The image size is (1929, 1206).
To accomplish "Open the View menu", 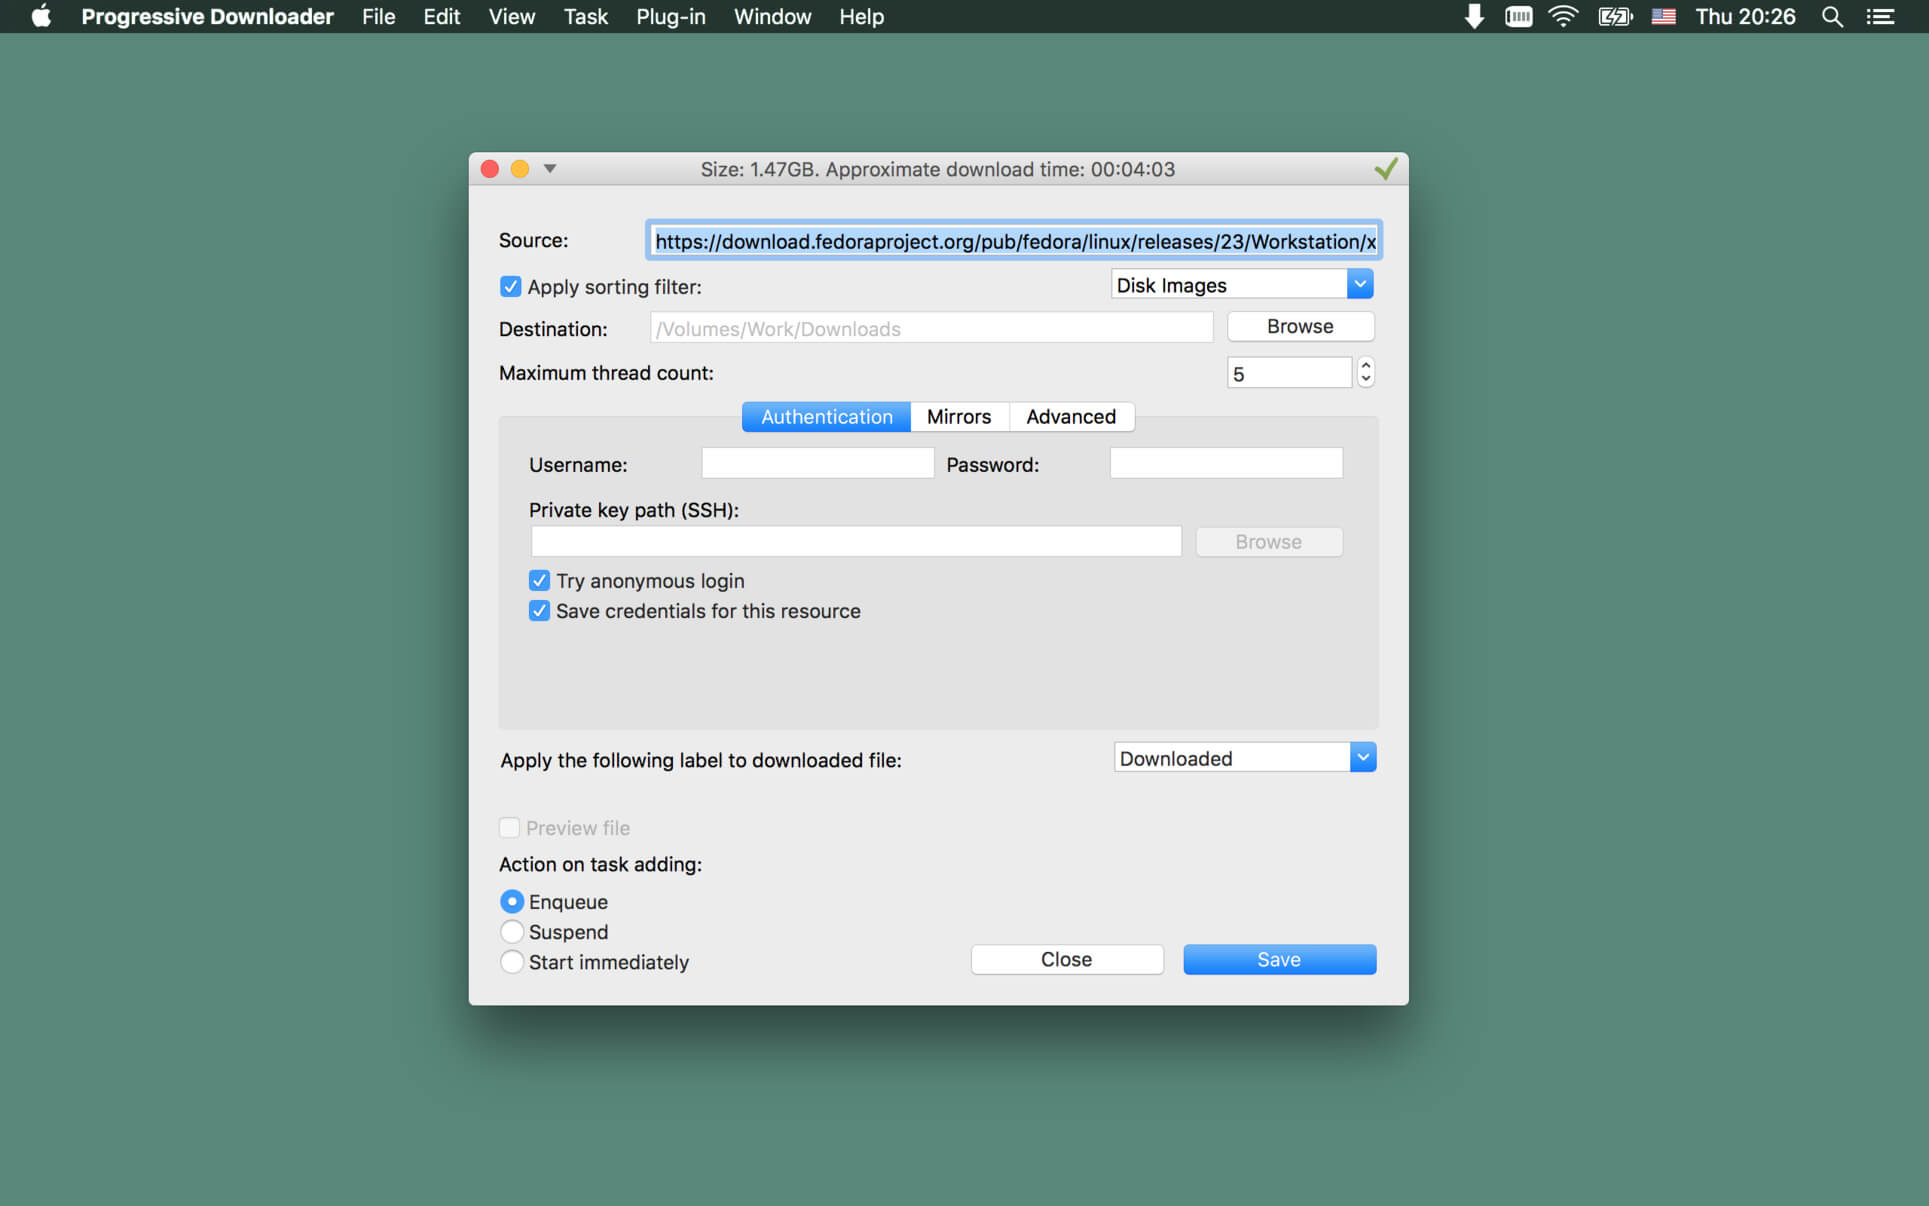I will click(x=511, y=16).
